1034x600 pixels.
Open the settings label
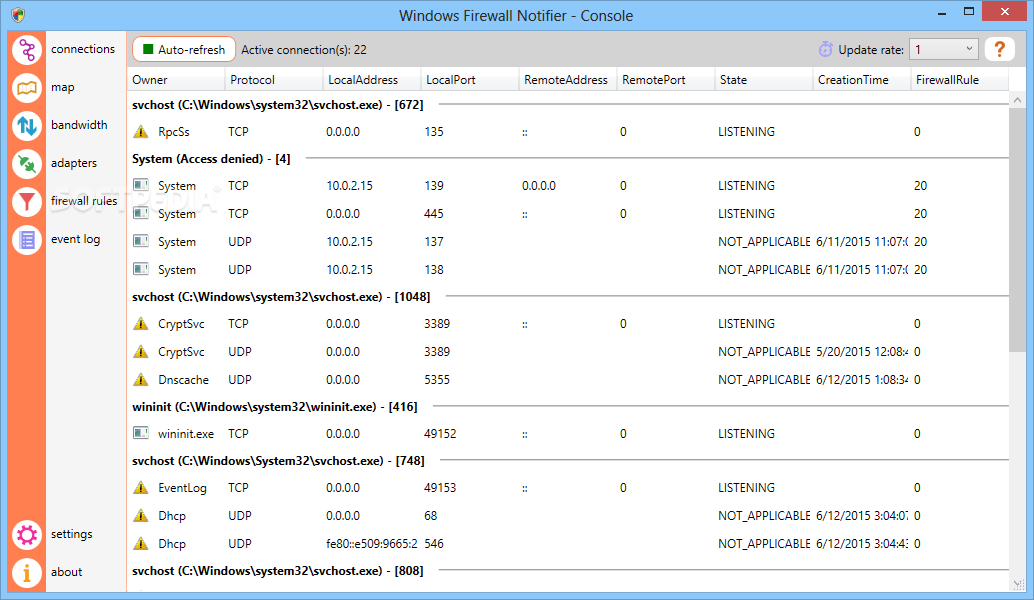(x=72, y=534)
